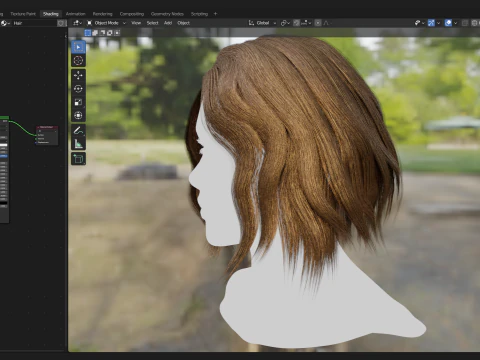This screenshot has height=360, width=480.
Task: Select the Annotate tool
Action: (78, 130)
